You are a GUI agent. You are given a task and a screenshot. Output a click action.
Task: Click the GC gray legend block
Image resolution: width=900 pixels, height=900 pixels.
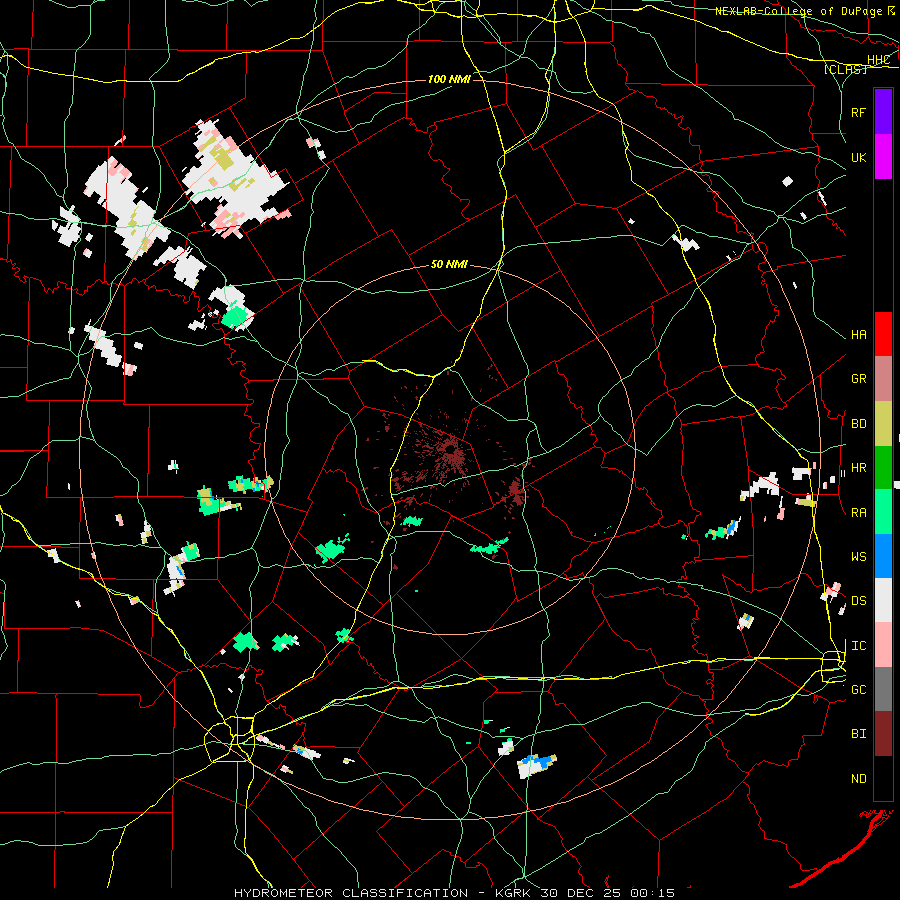pyautogui.click(x=883, y=689)
